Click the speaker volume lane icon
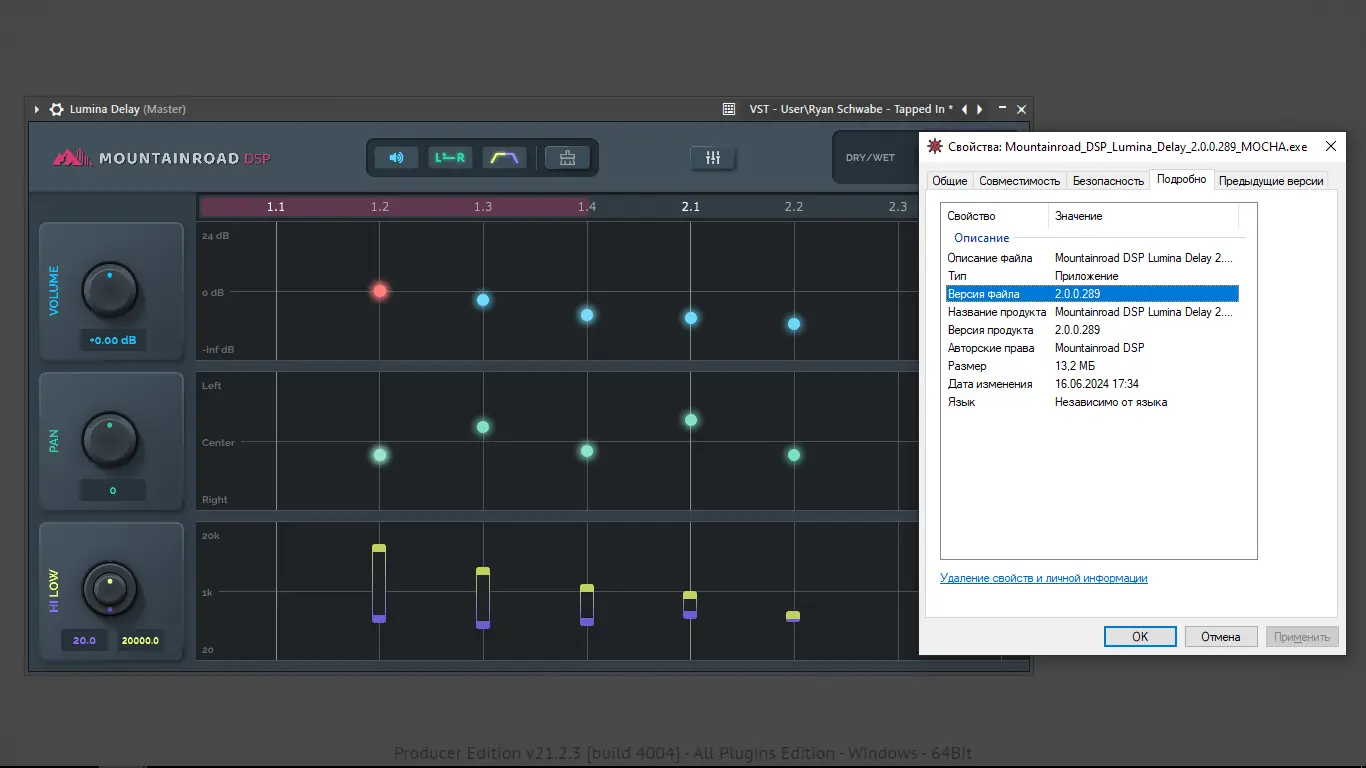Image resolution: width=1366 pixels, height=768 pixels. [x=396, y=157]
